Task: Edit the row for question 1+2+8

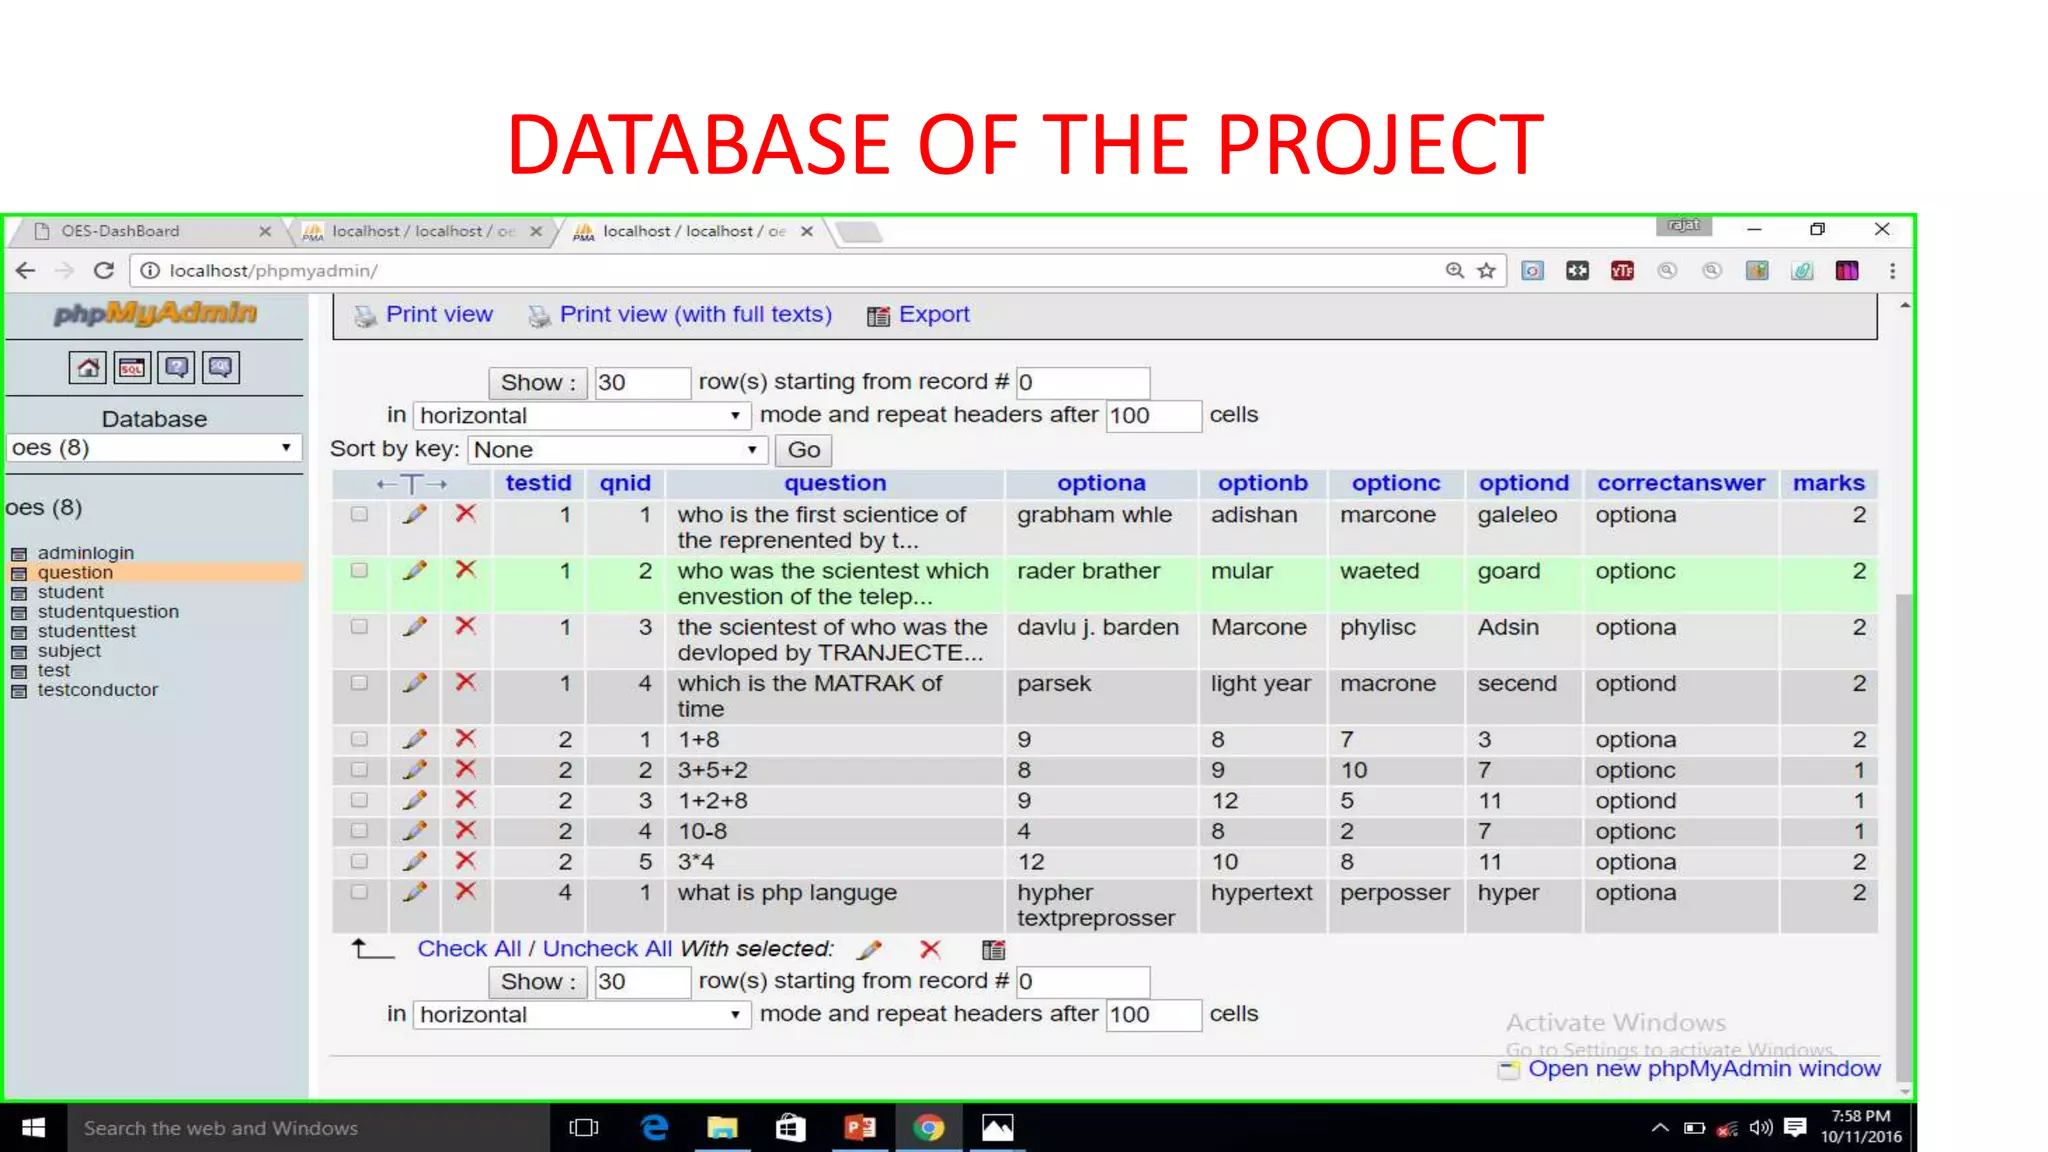Action: [414, 800]
